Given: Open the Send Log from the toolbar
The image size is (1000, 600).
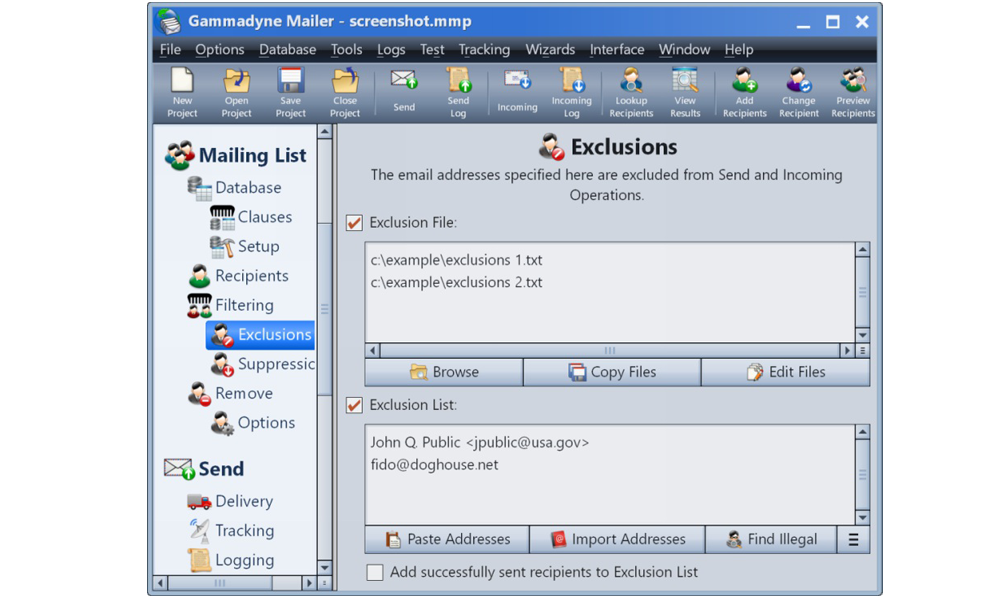Looking at the screenshot, I should (458, 92).
